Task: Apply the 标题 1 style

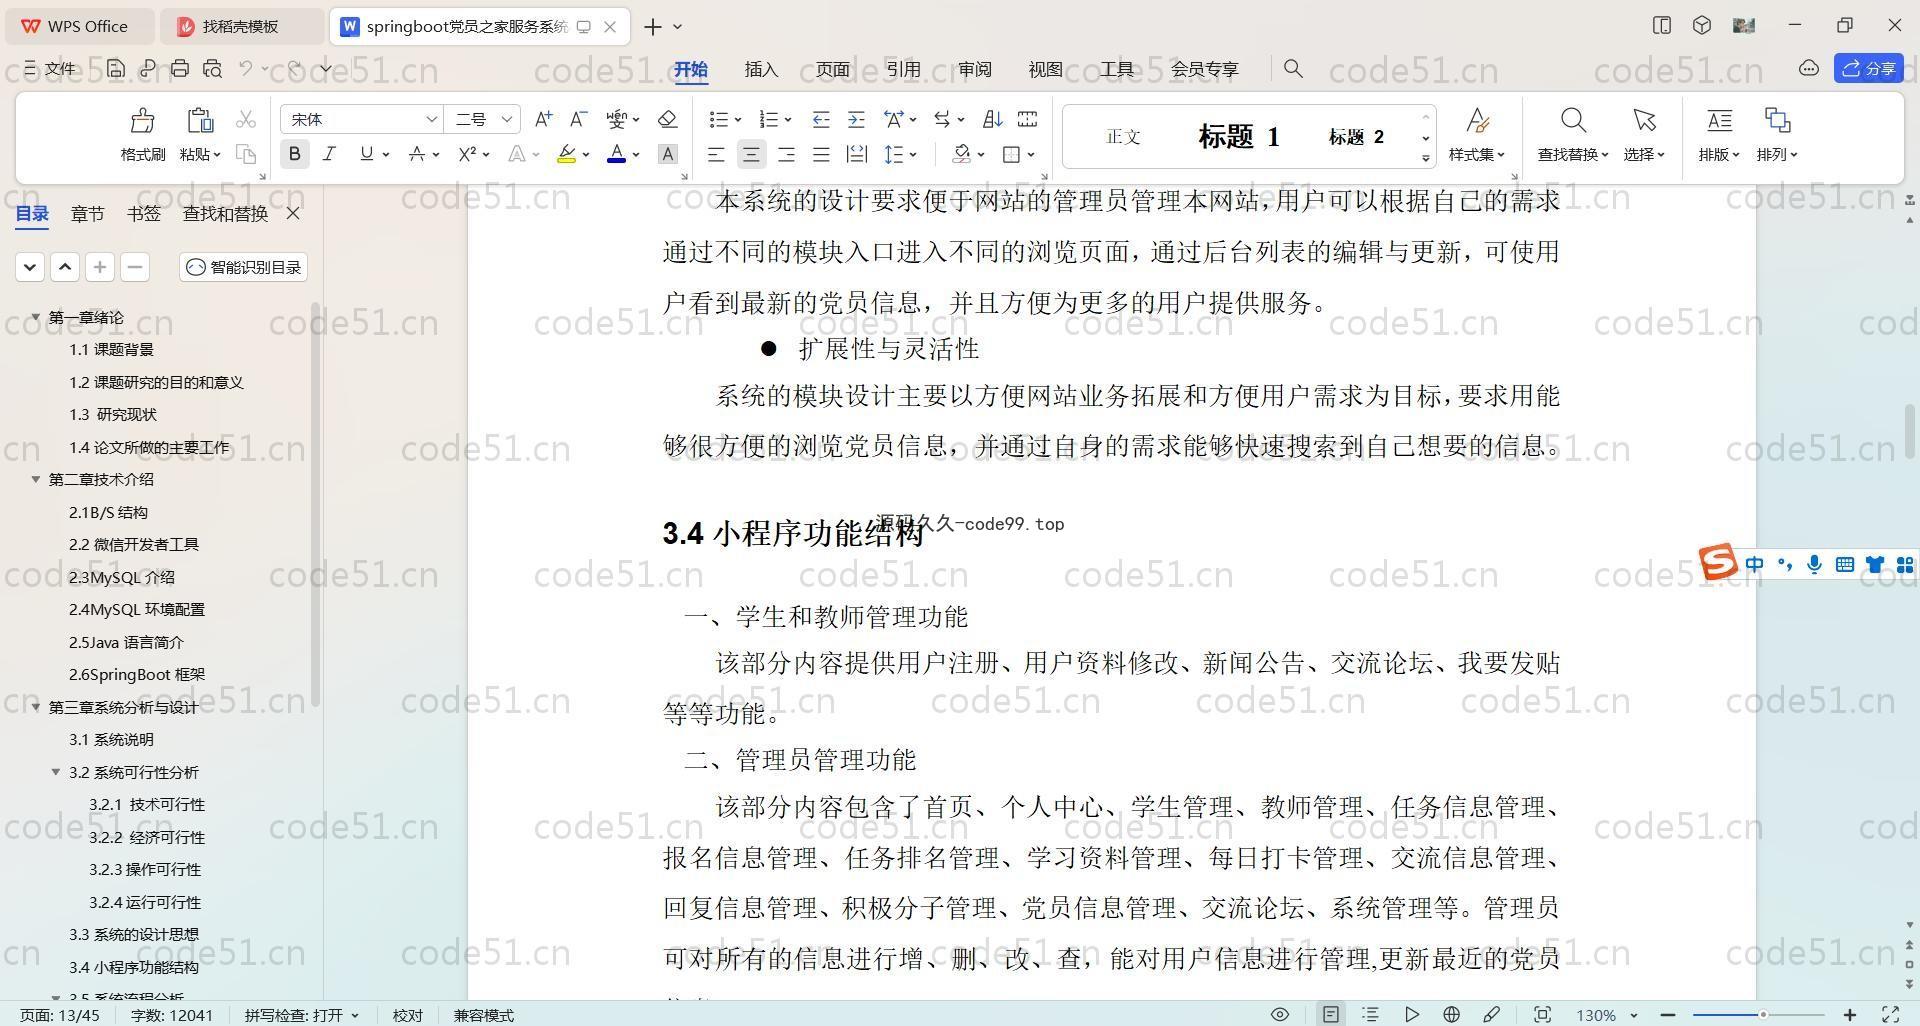Action: pos(1239,137)
